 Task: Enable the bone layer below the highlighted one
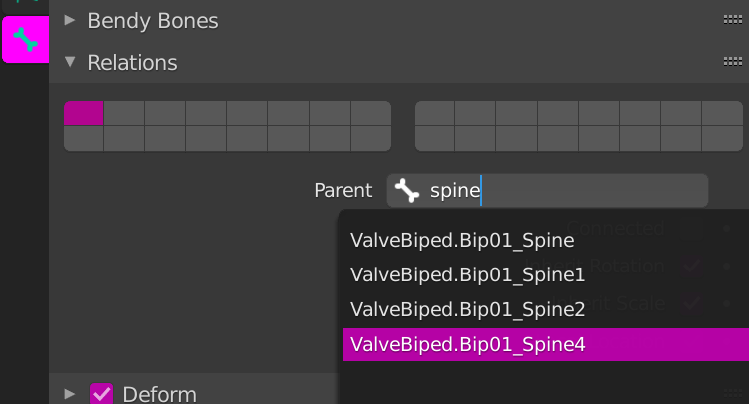(84, 138)
